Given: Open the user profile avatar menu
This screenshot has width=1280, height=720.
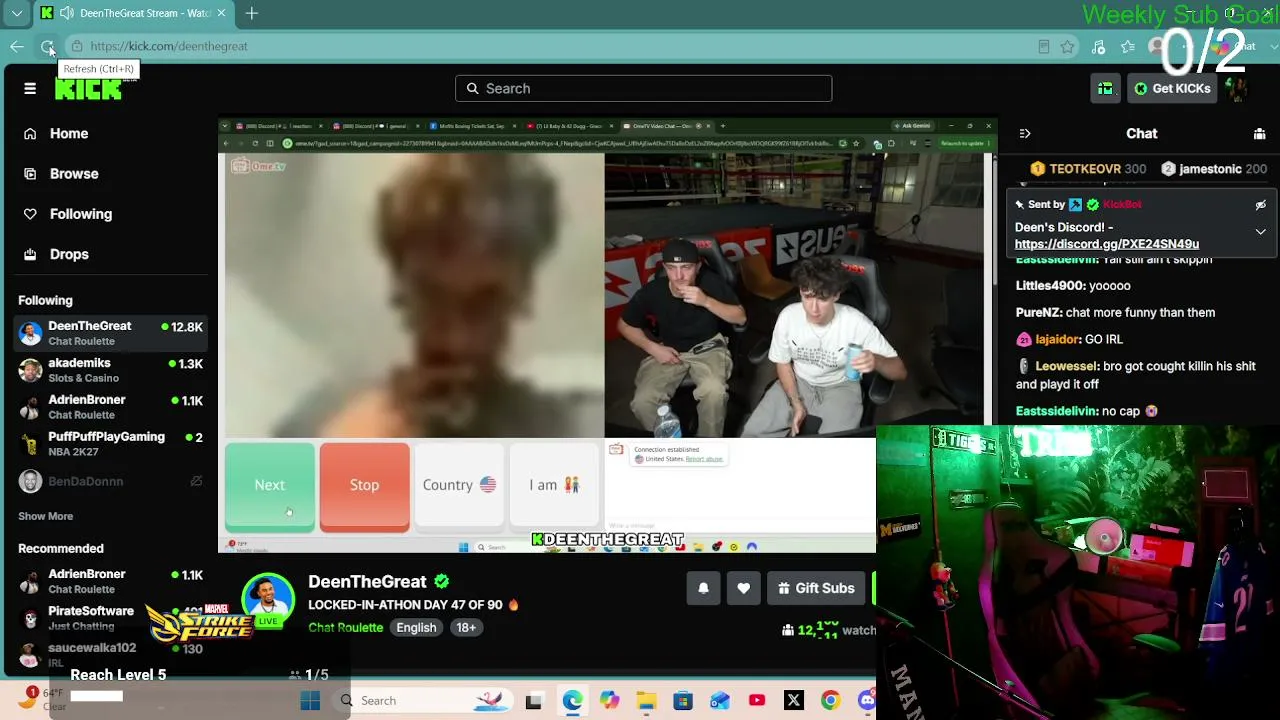Looking at the screenshot, I should click(x=1237, y=89).
